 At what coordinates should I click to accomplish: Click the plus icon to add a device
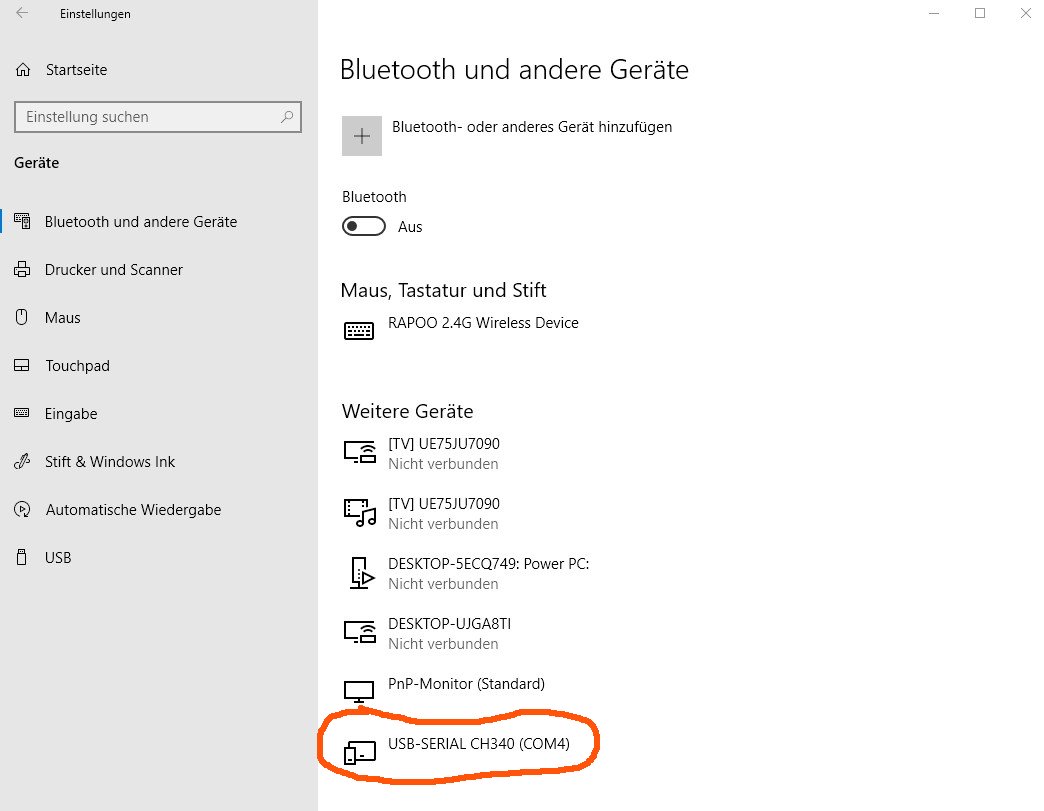click(x=362, y=136)
